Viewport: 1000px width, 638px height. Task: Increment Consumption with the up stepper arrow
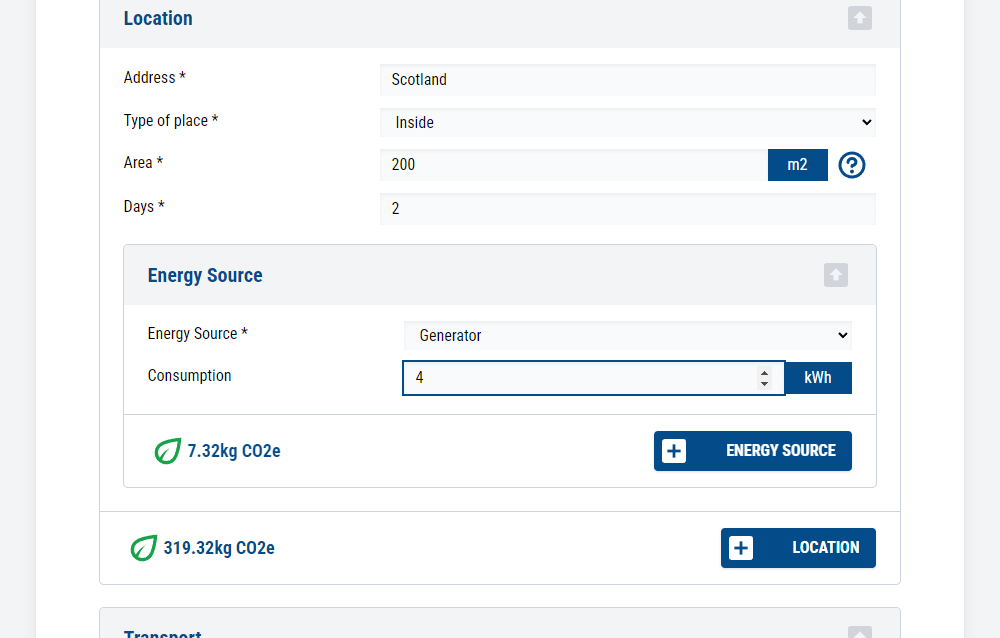[x=764, y=373]
